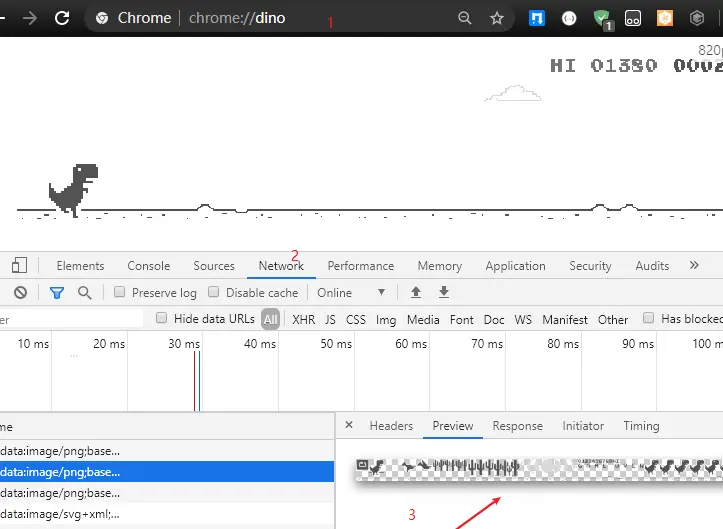Open the Application tab

click(x=515, y=266)
